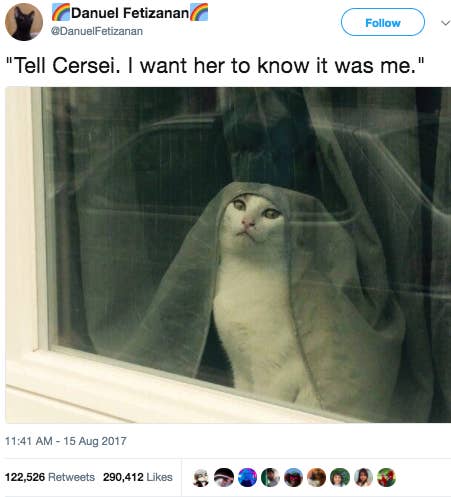The image size is (451, 497).
Task: Open the tweet options chevron dropdown
Action: coord(445,23)
